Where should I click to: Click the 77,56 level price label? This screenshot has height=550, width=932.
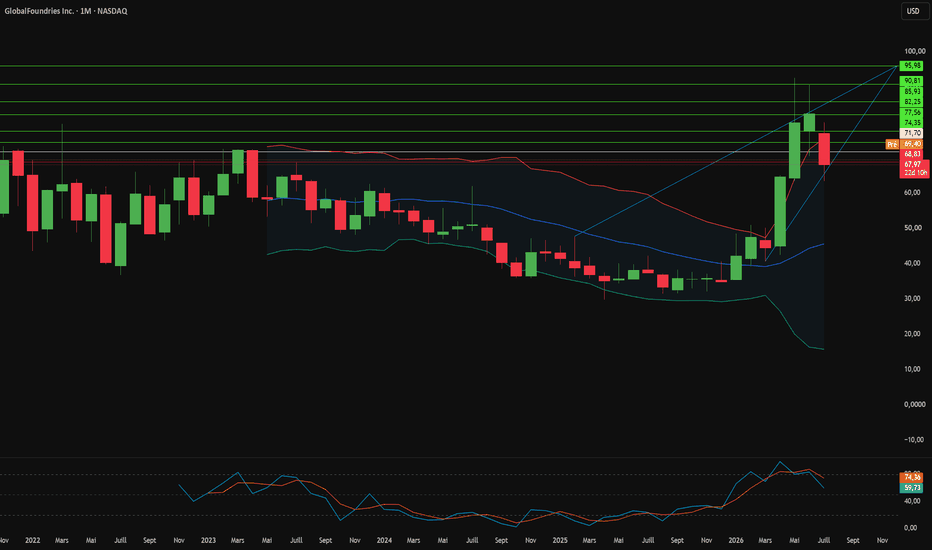[x=912, y=112]
